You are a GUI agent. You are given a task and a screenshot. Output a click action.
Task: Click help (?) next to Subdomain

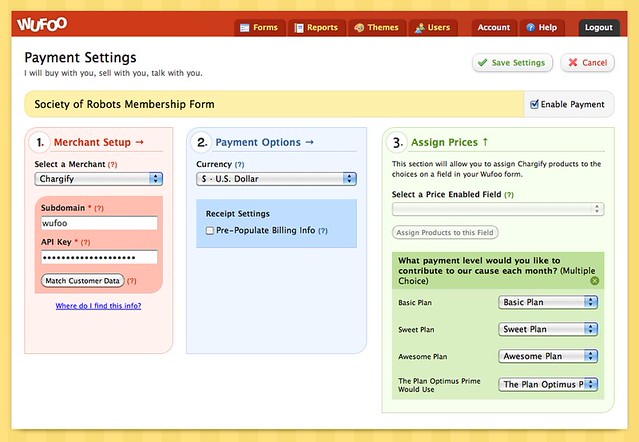click(99, 208)
